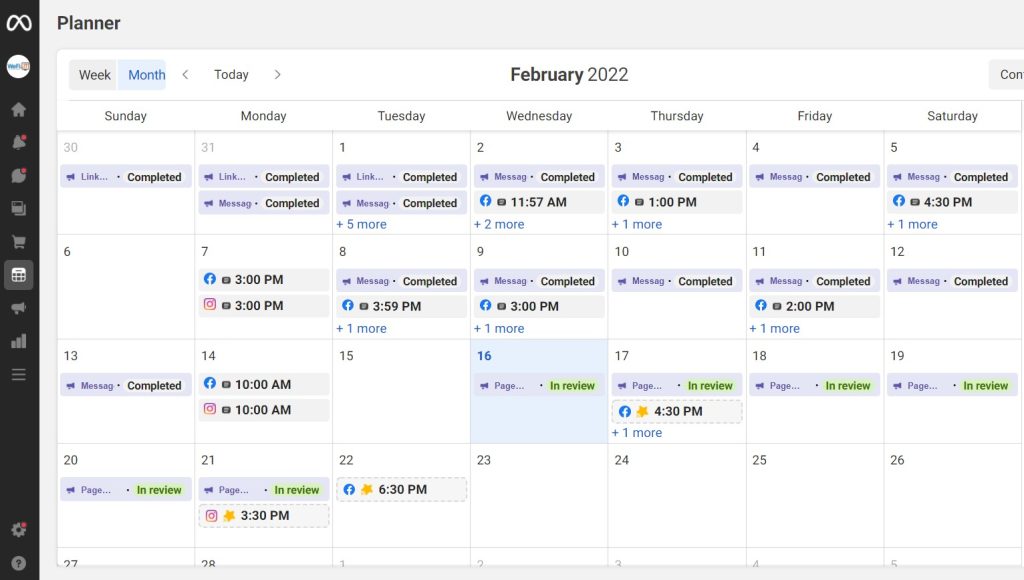Jump to today using the Today button
This screenshot has height=580, width=1024.
pos(231,74)
